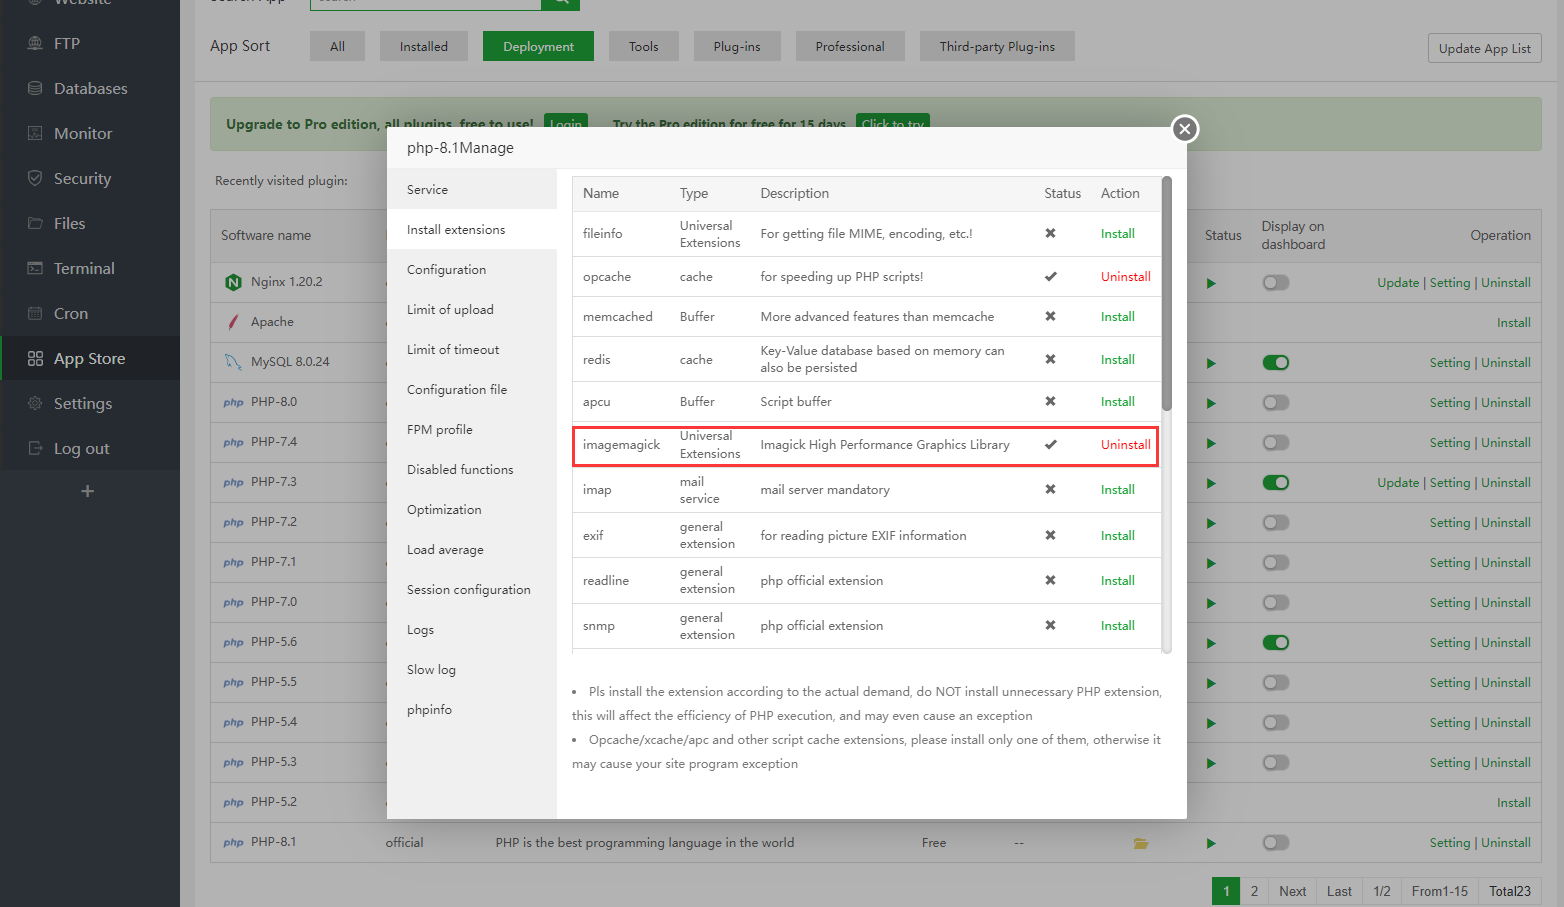Disable dashboard display for MySQL 8.0.24
This screenshot has width=1564, height=907.
pos(1276,362)
